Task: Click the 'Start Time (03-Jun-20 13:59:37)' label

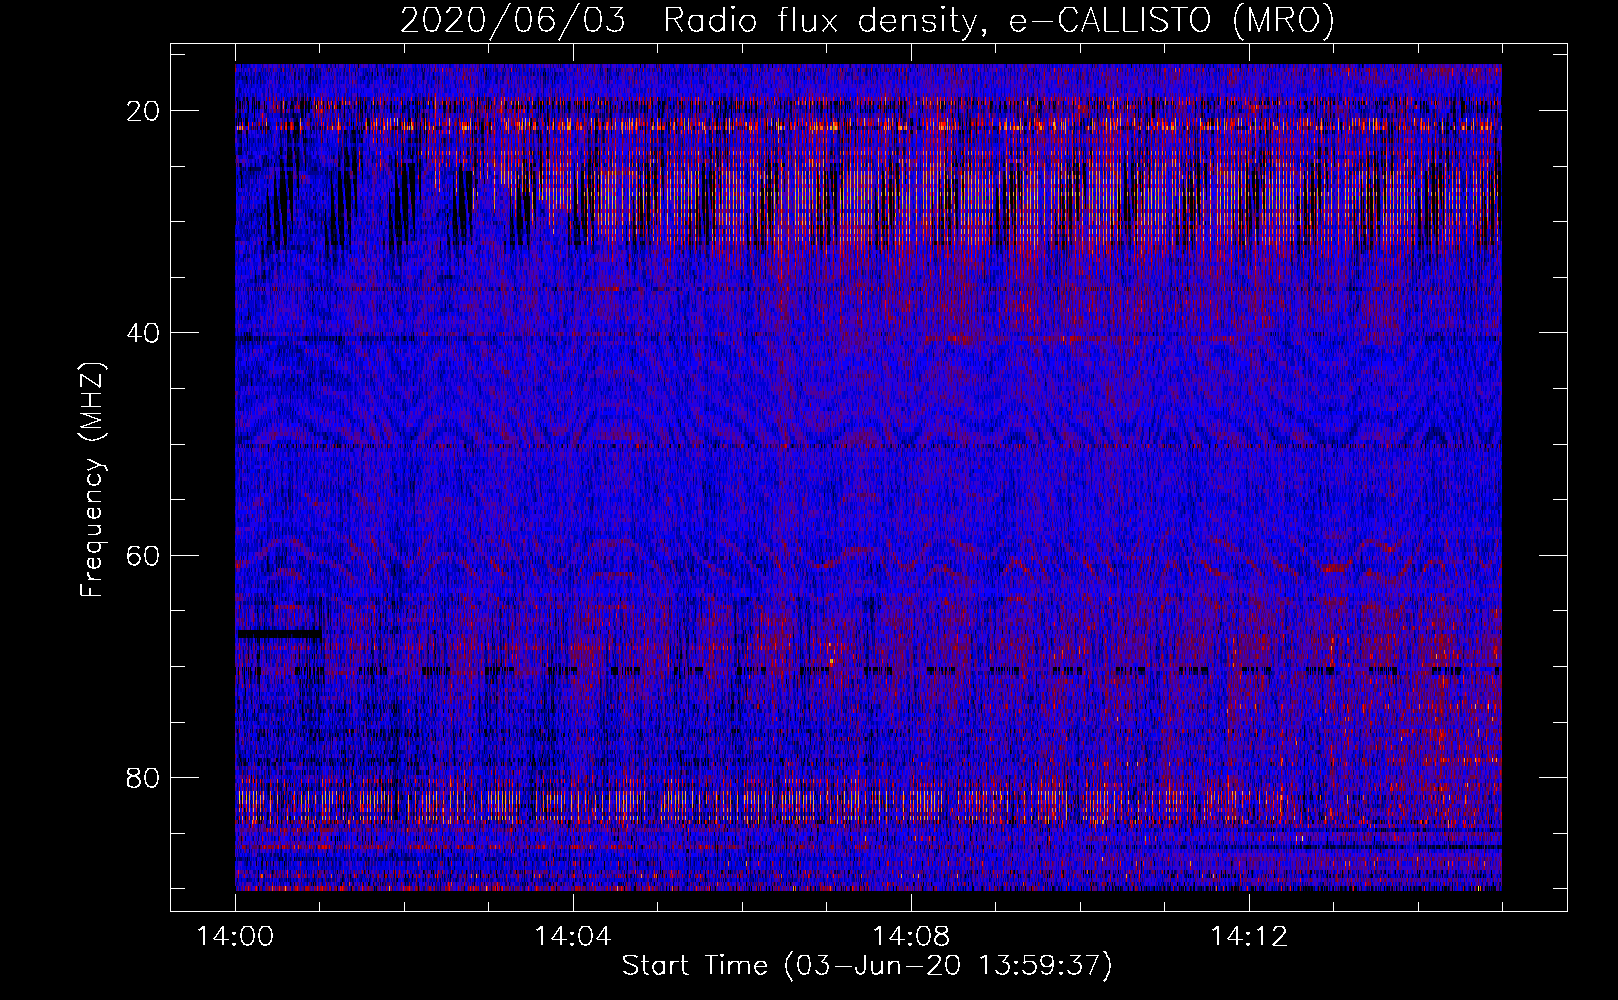Action: (867, 965)
